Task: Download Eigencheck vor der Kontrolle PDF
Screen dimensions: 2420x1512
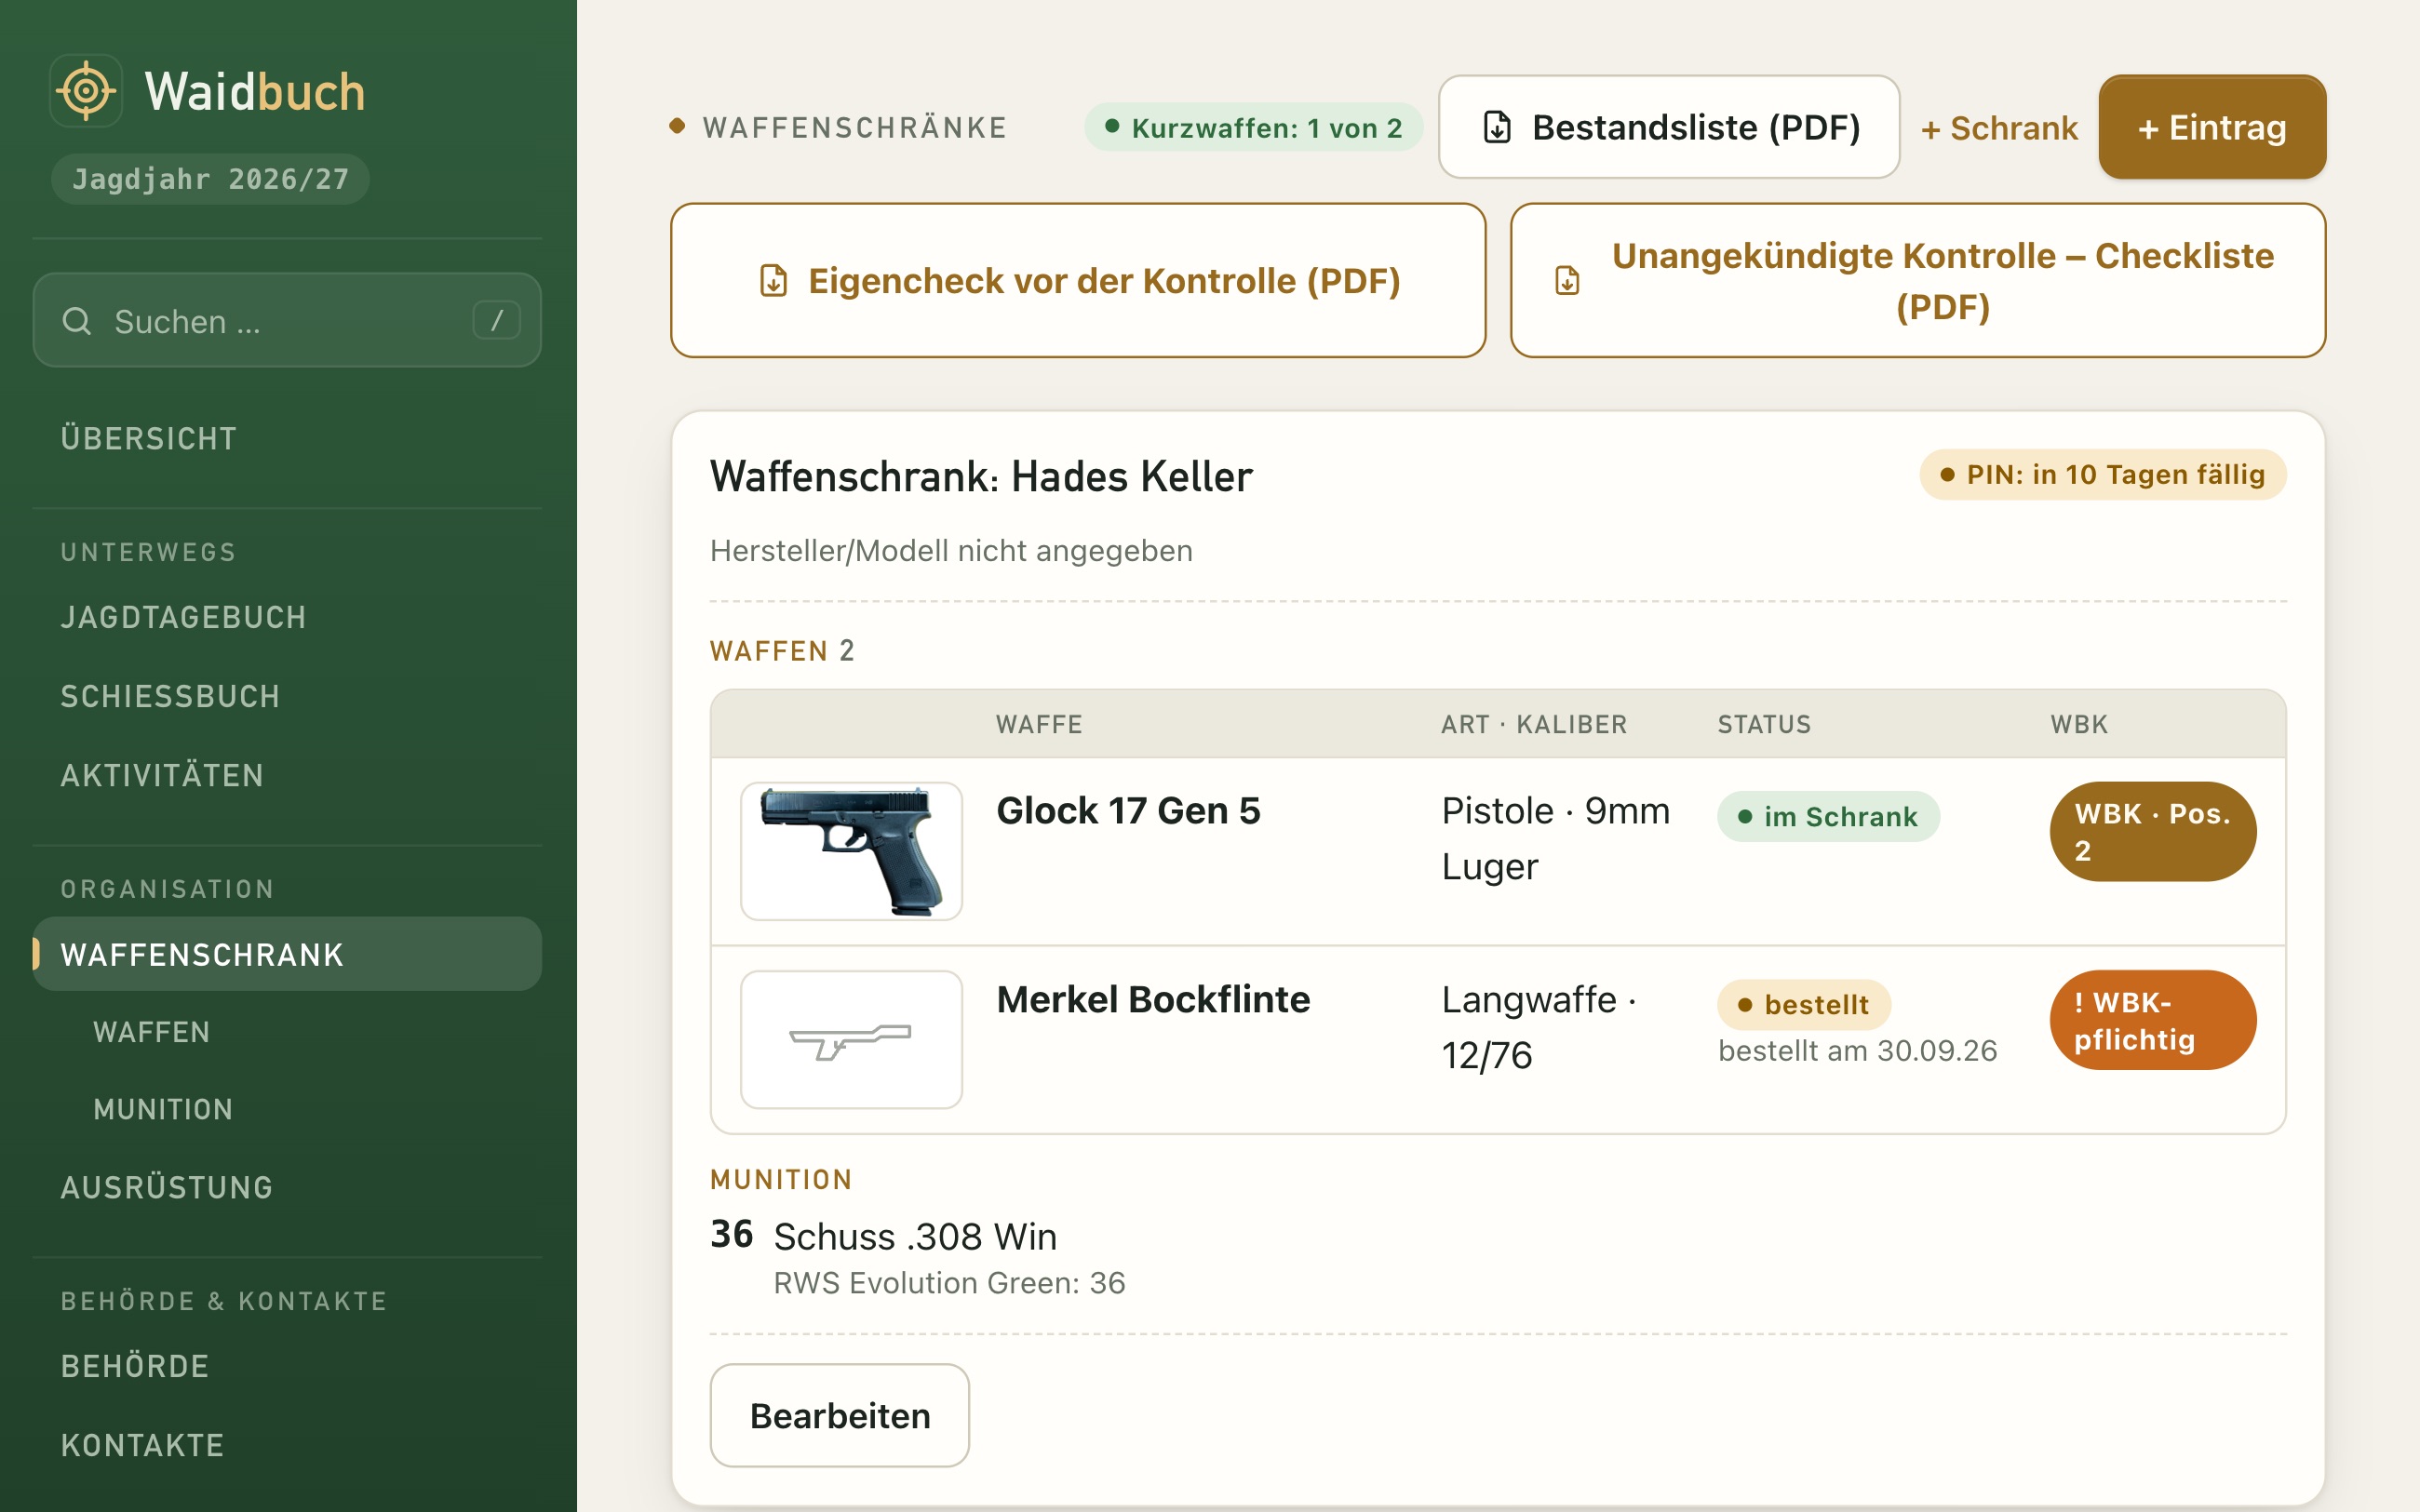Action: (1078, 281)
